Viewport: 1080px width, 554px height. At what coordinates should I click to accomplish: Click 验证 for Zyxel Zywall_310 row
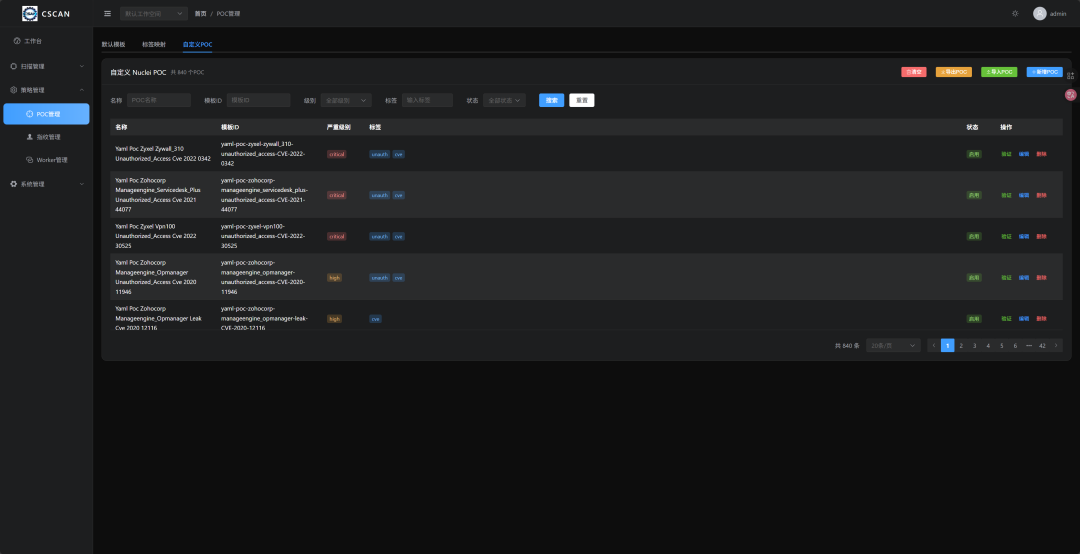pos(1006,154)
